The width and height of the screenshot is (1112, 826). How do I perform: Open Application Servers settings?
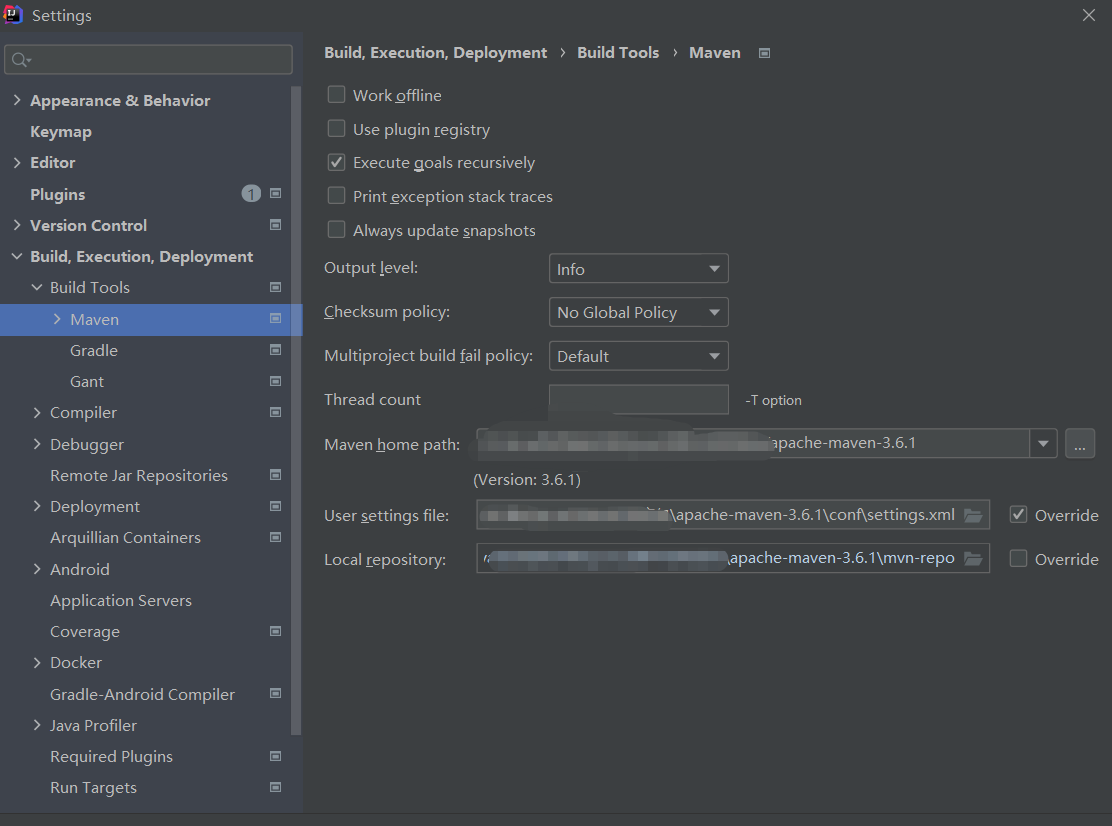pos(121,601)
